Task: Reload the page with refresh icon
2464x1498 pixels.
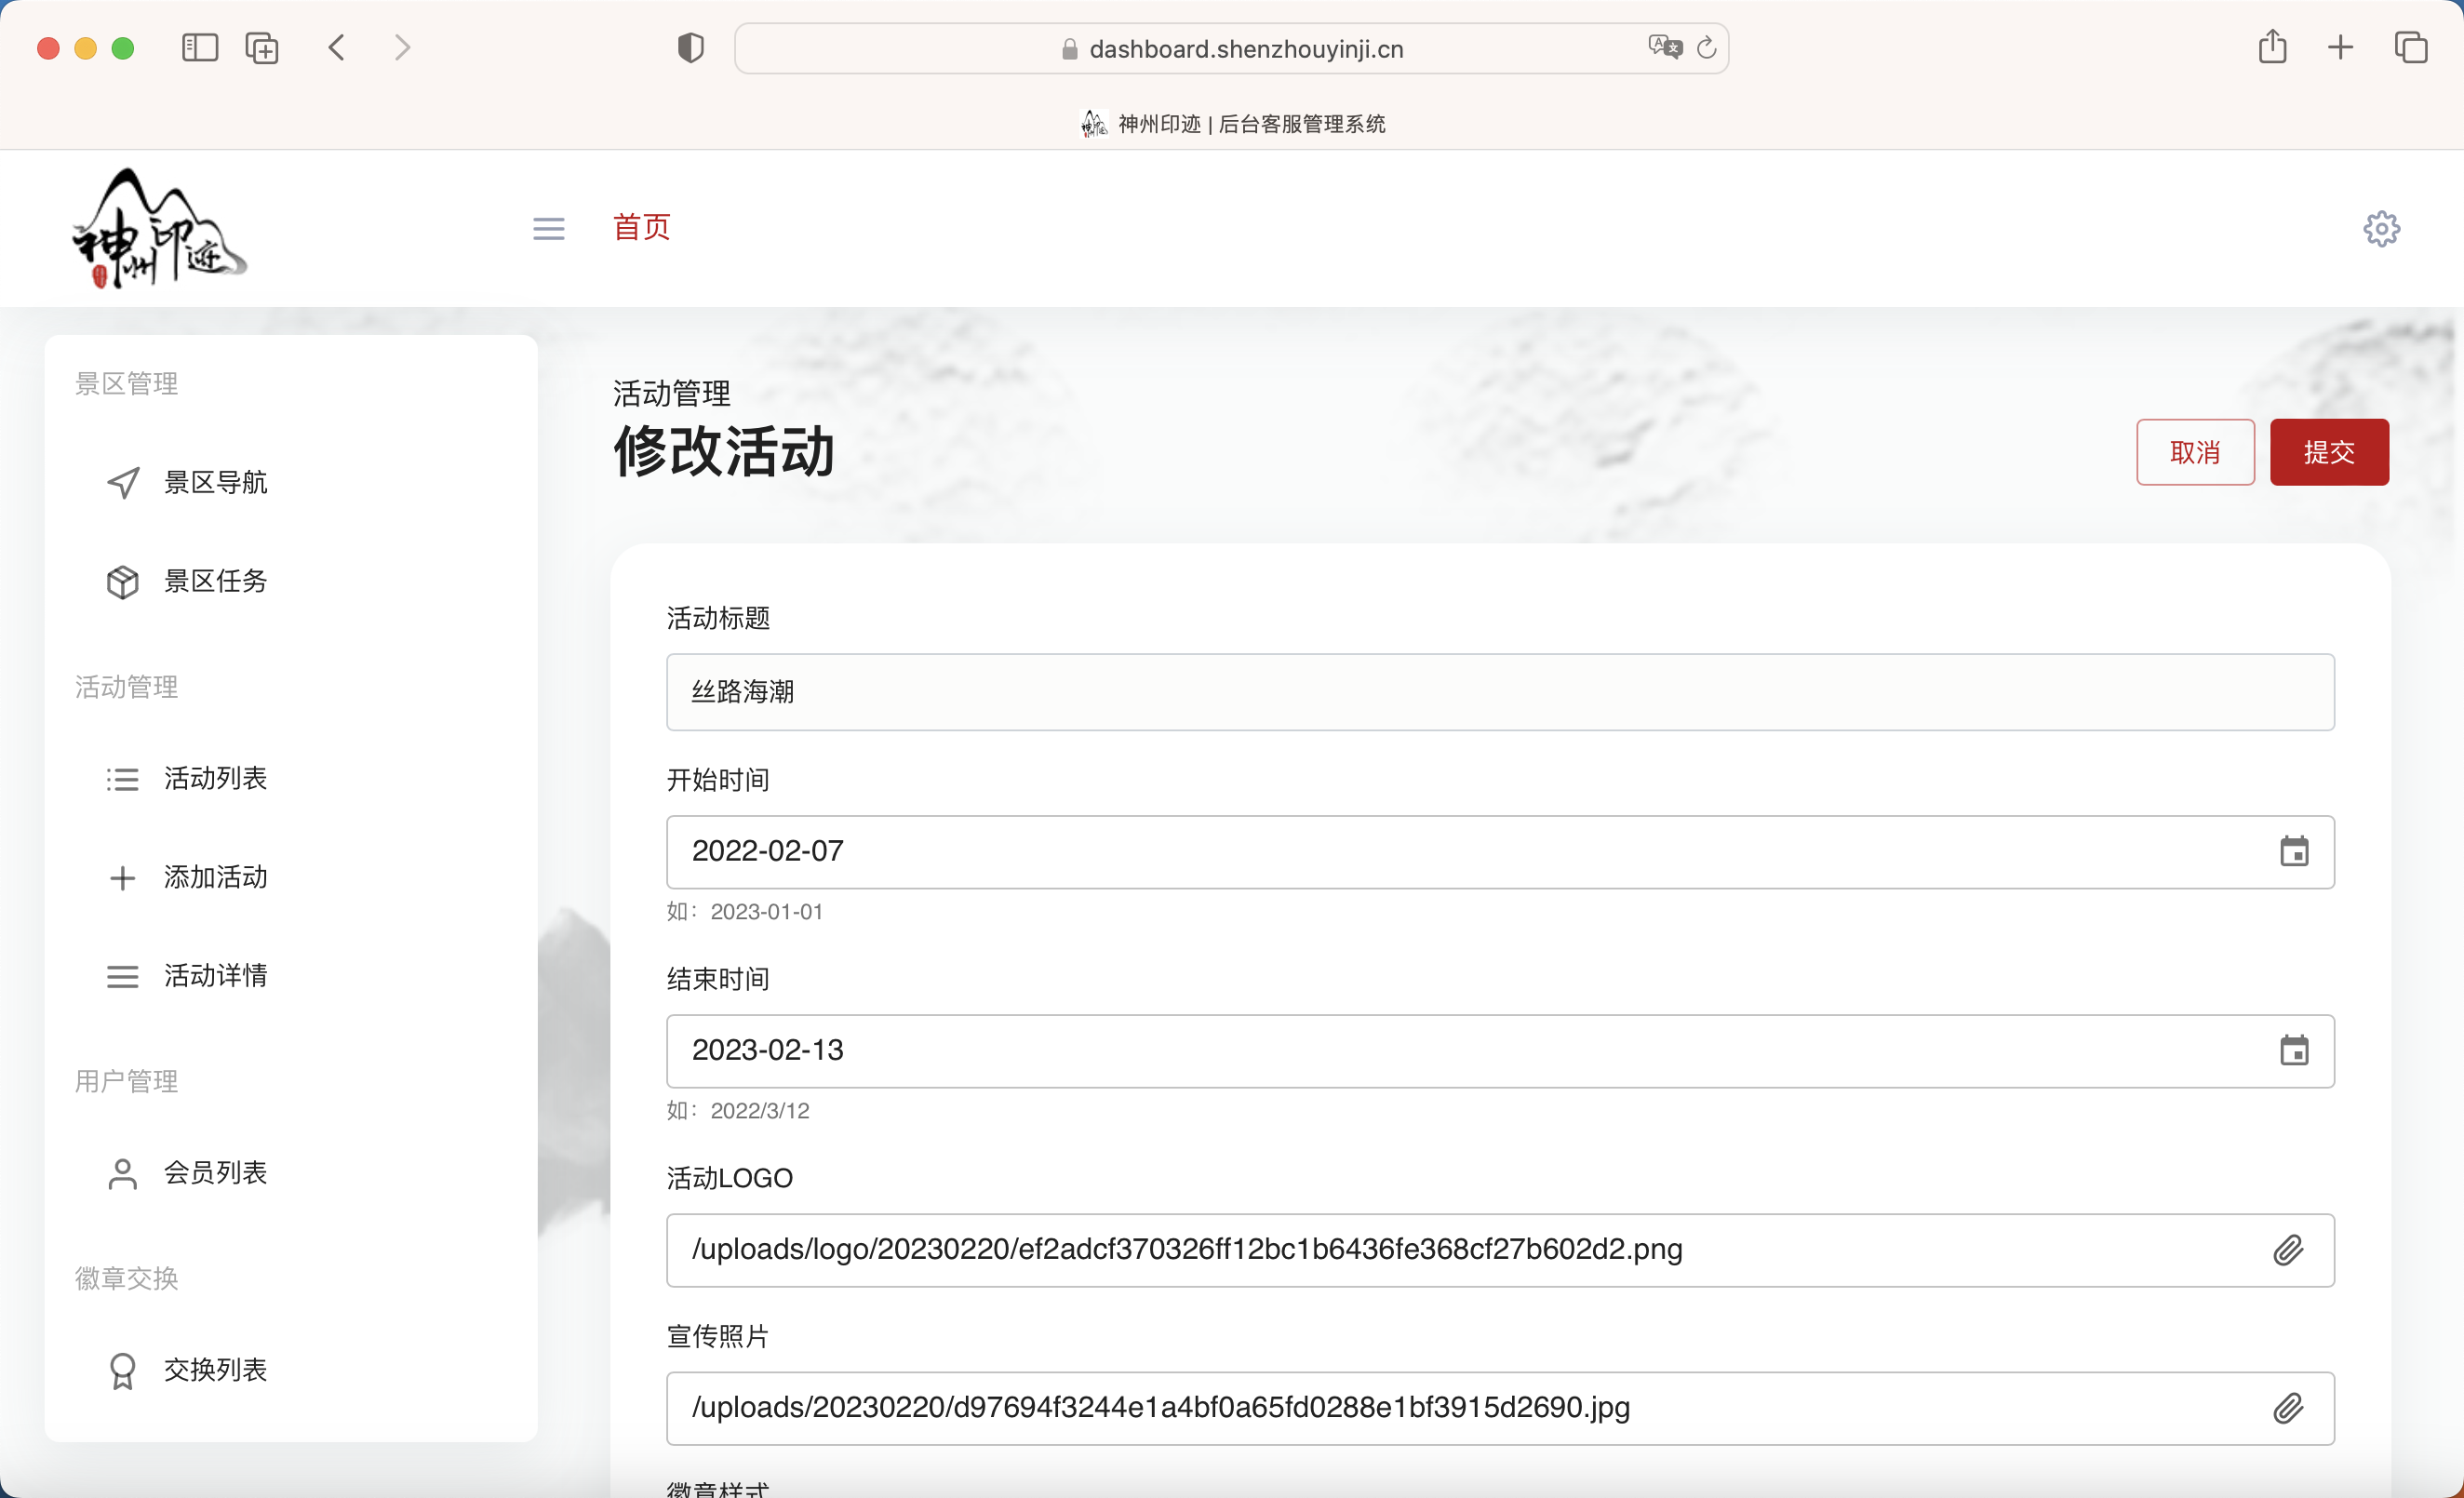Action: (1707, 47)
